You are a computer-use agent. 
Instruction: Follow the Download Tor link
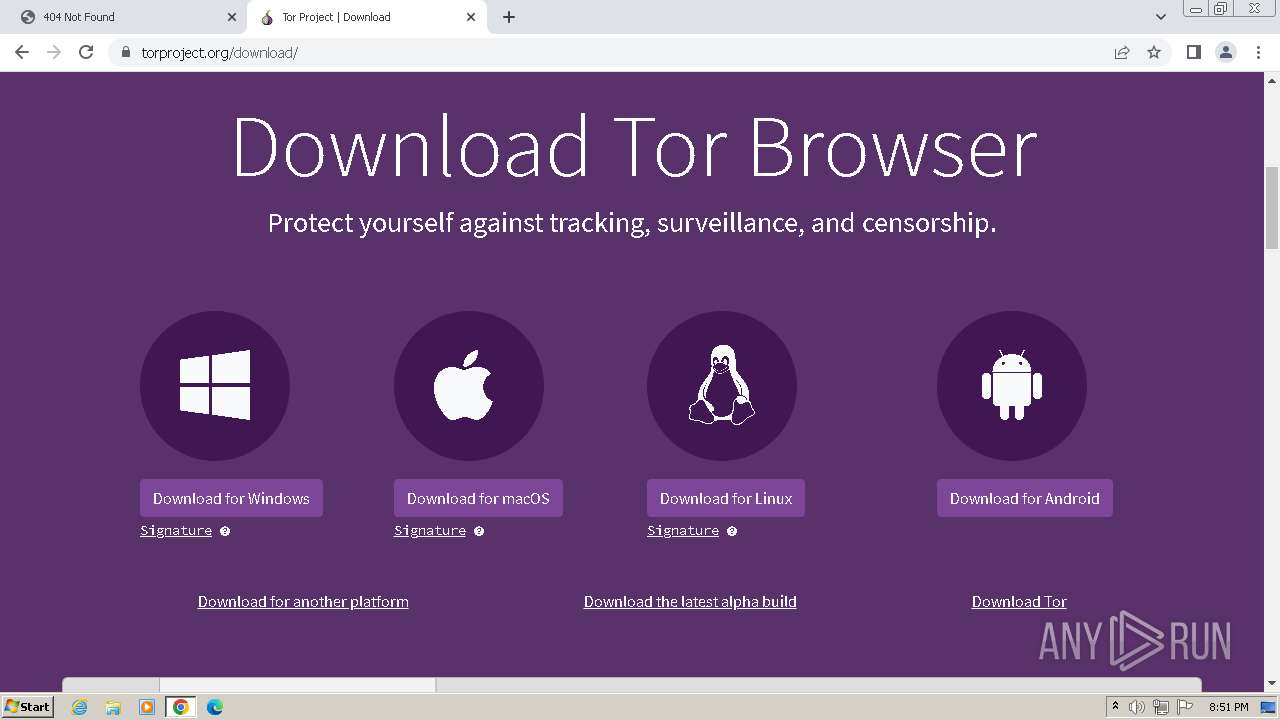click(x=1019, y=602)
